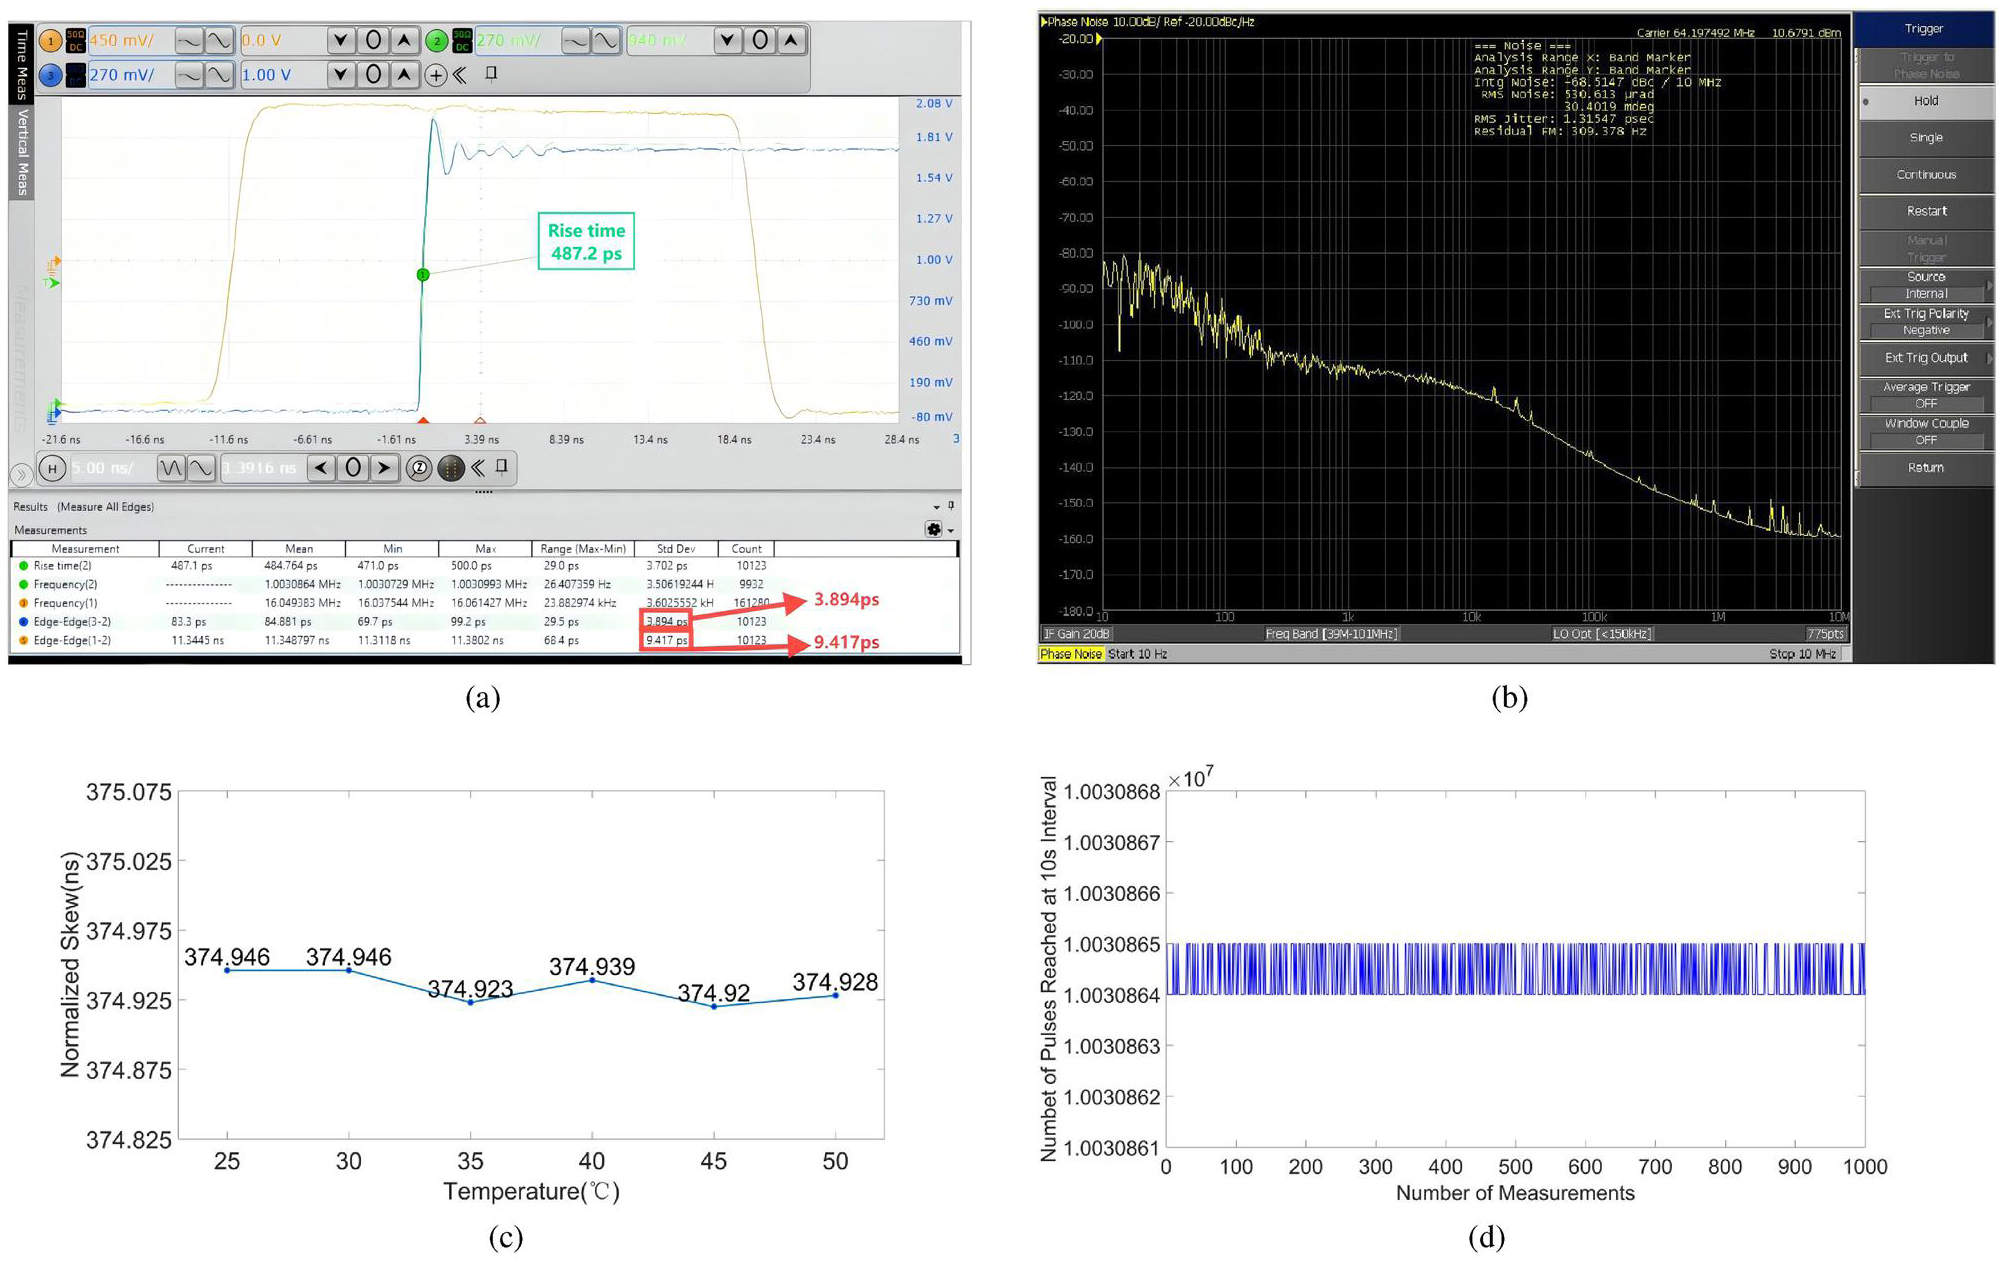Zero the Channel 1 offset
Viewport: 2008px width, 1262px height.
373,41
